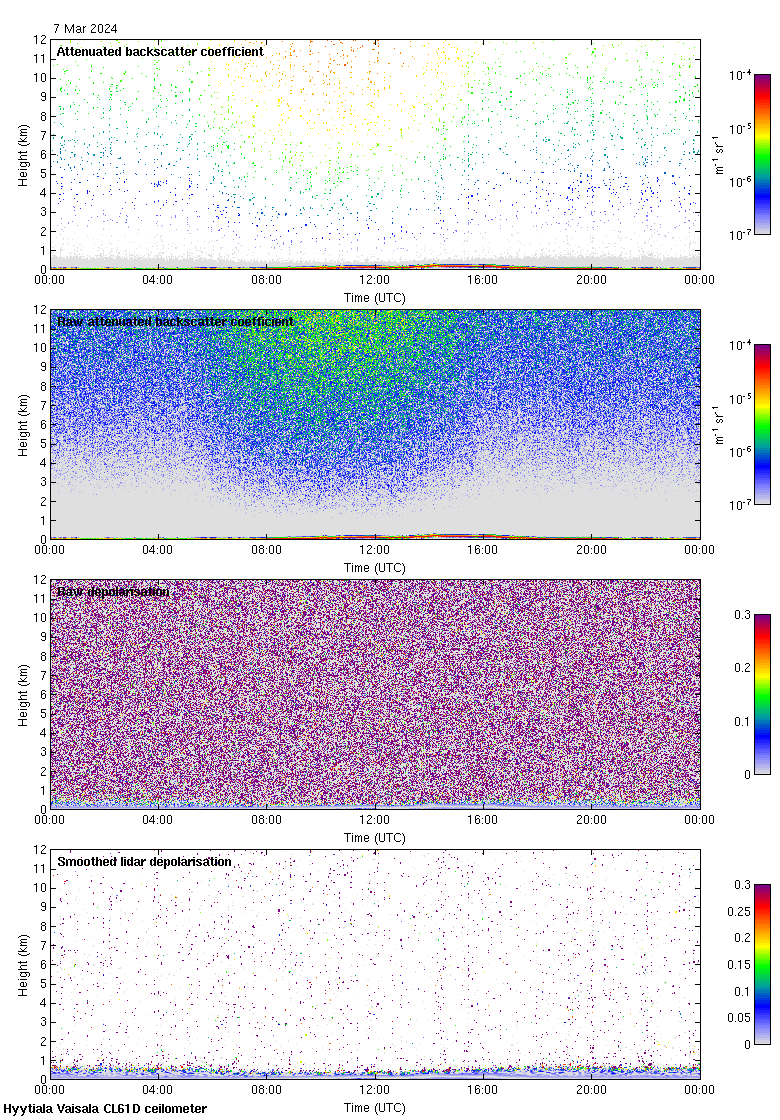Click the "7 Mar 2024" date label
This screenshot has width=780, height=1120.
click(x=85, y=29)
